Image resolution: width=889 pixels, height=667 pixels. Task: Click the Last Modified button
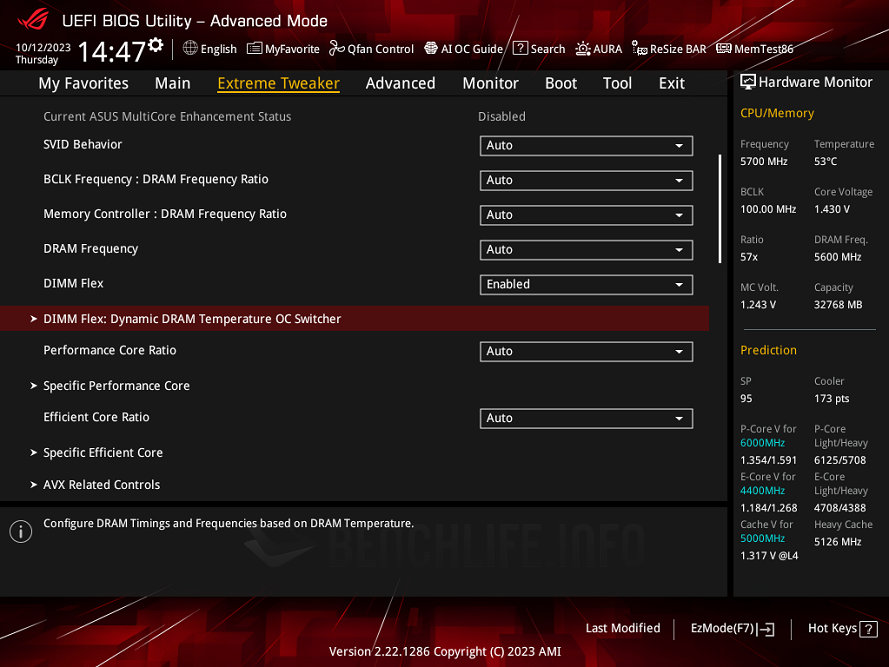622,628
